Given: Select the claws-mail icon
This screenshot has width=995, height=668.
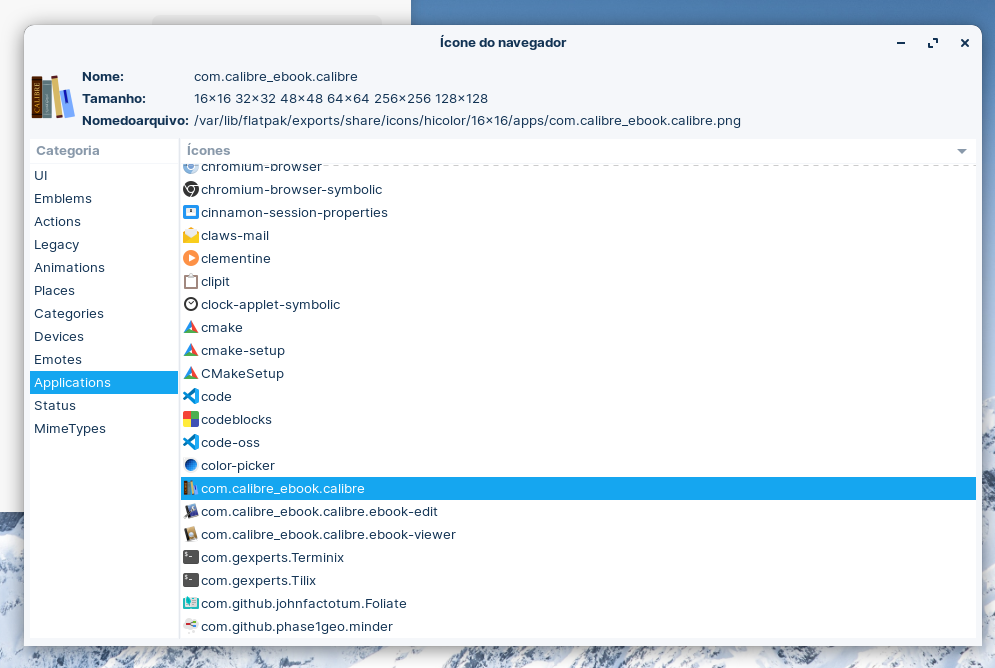Looking at the screenshot, I should (x=235, y=236).
